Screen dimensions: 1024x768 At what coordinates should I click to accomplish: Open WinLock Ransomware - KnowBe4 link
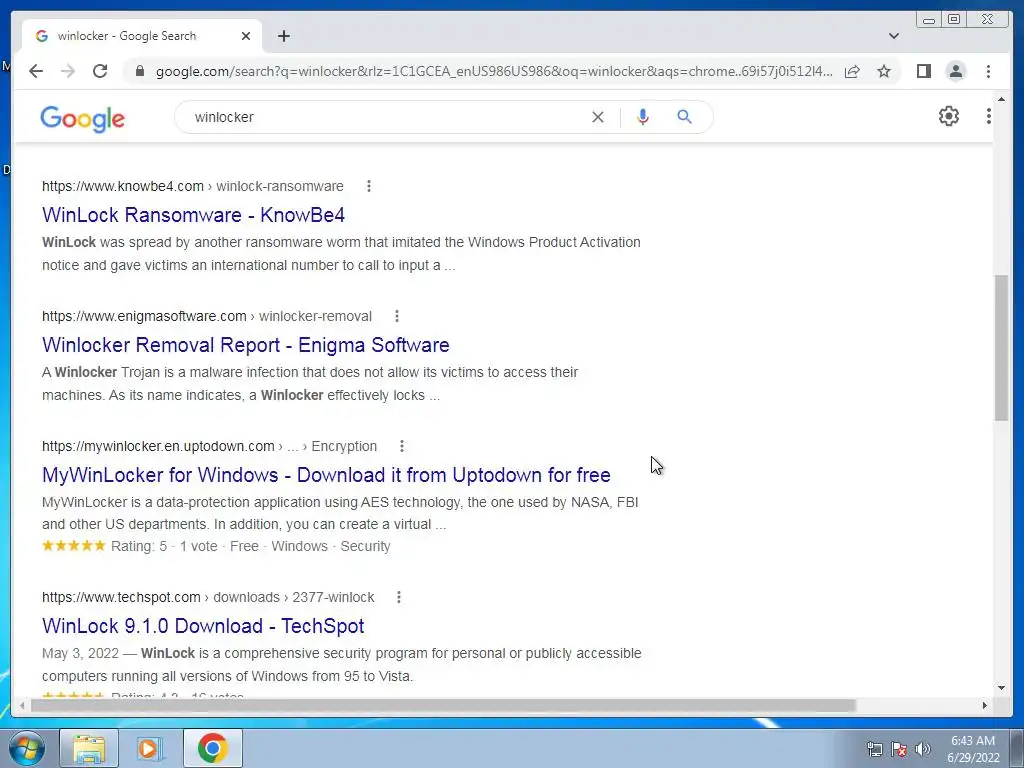(193, 215)
